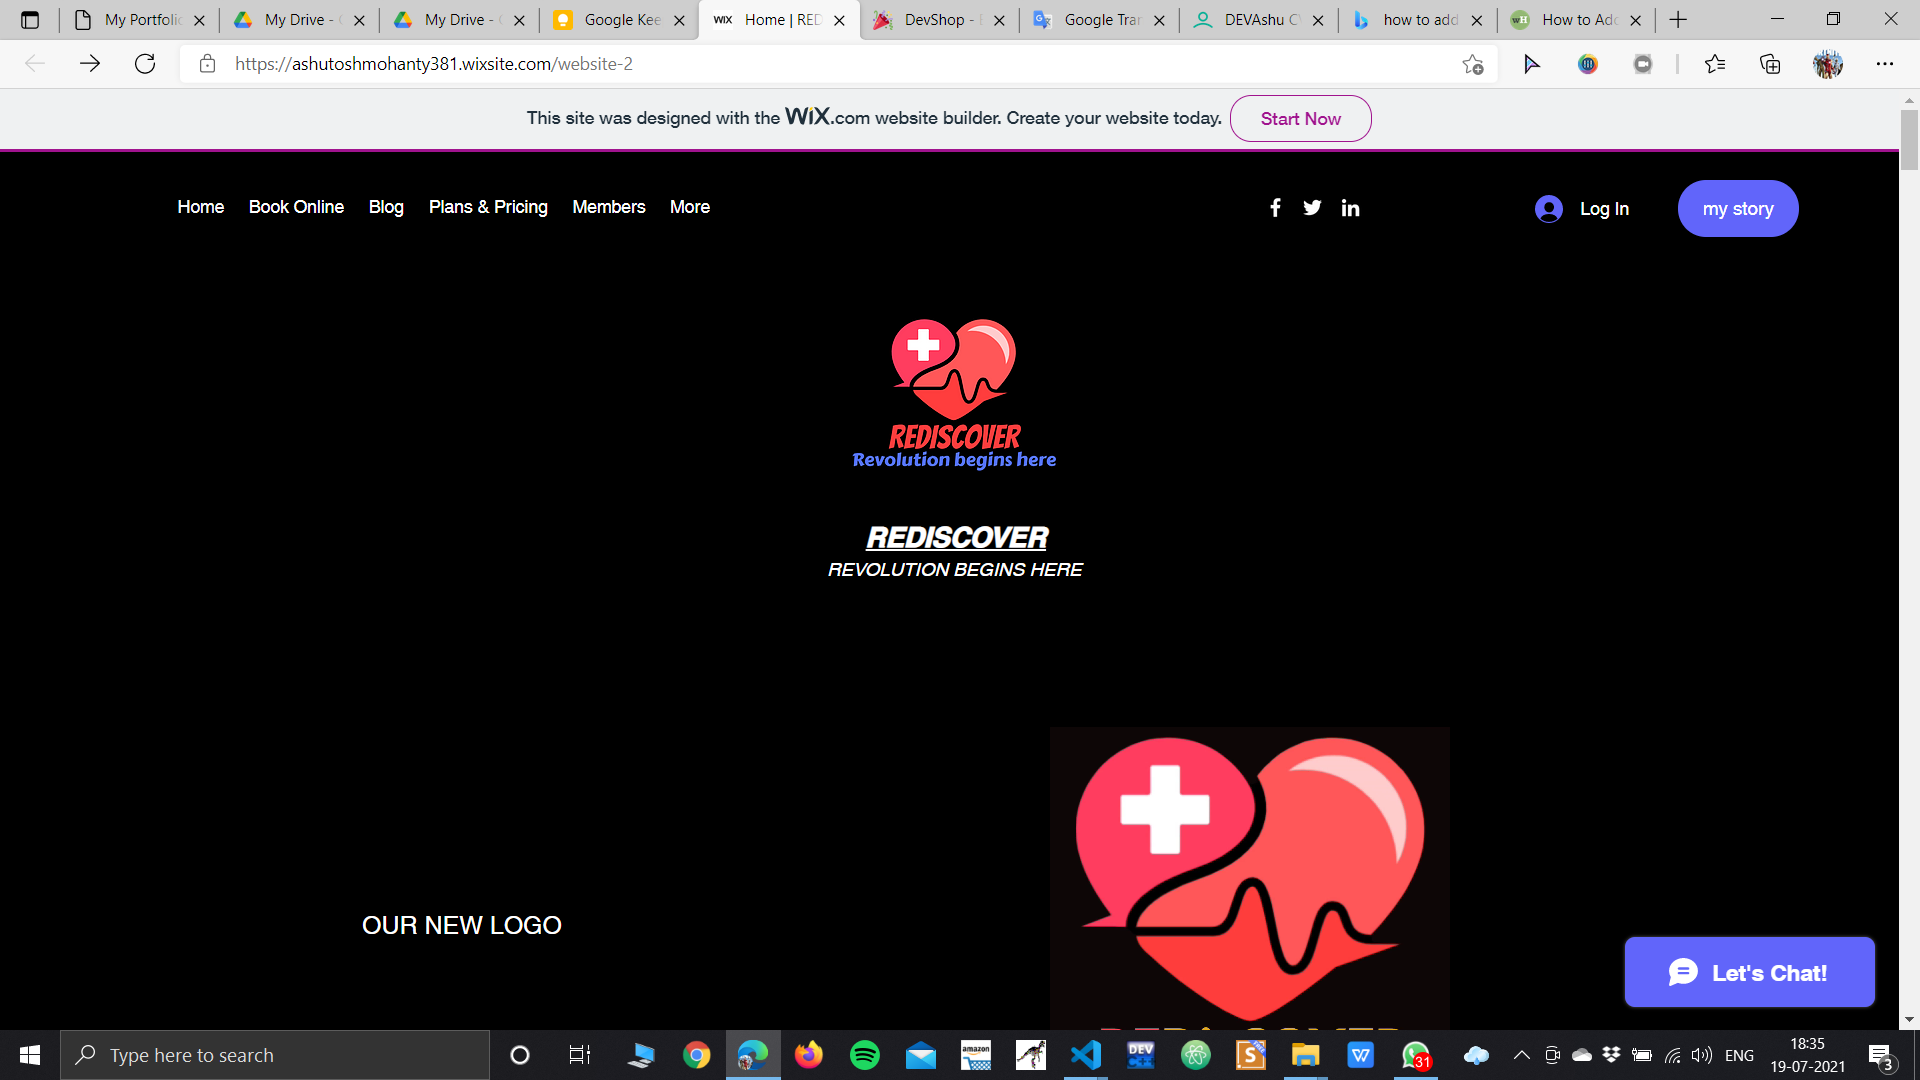Go to the Blog page

[386, 207]
